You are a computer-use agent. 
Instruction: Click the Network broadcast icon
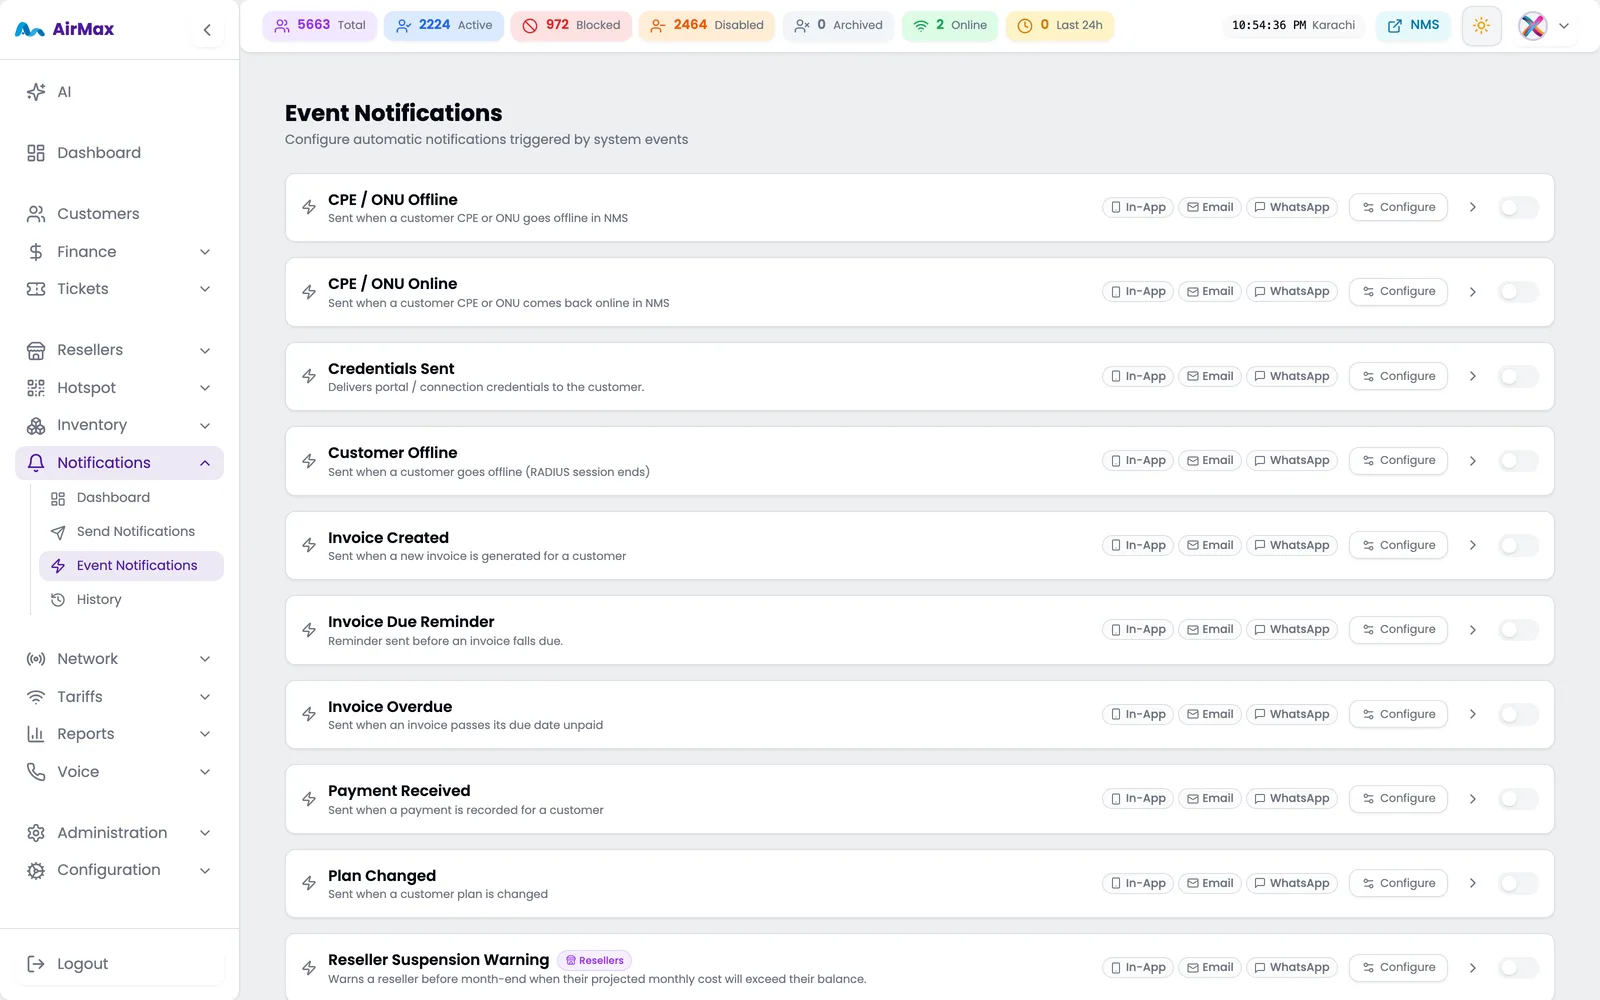point(36,659)
